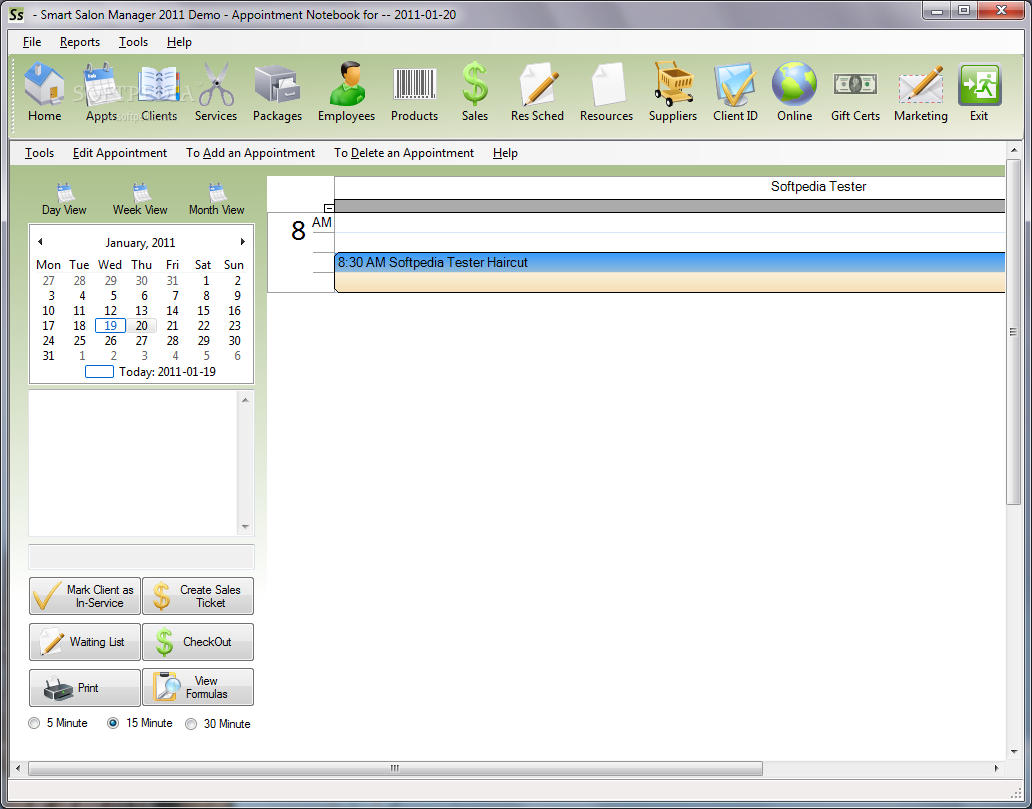Screen dimensions: 1032x809
Task: Open the Client ID monitor icon
Action: click(735, 92)
